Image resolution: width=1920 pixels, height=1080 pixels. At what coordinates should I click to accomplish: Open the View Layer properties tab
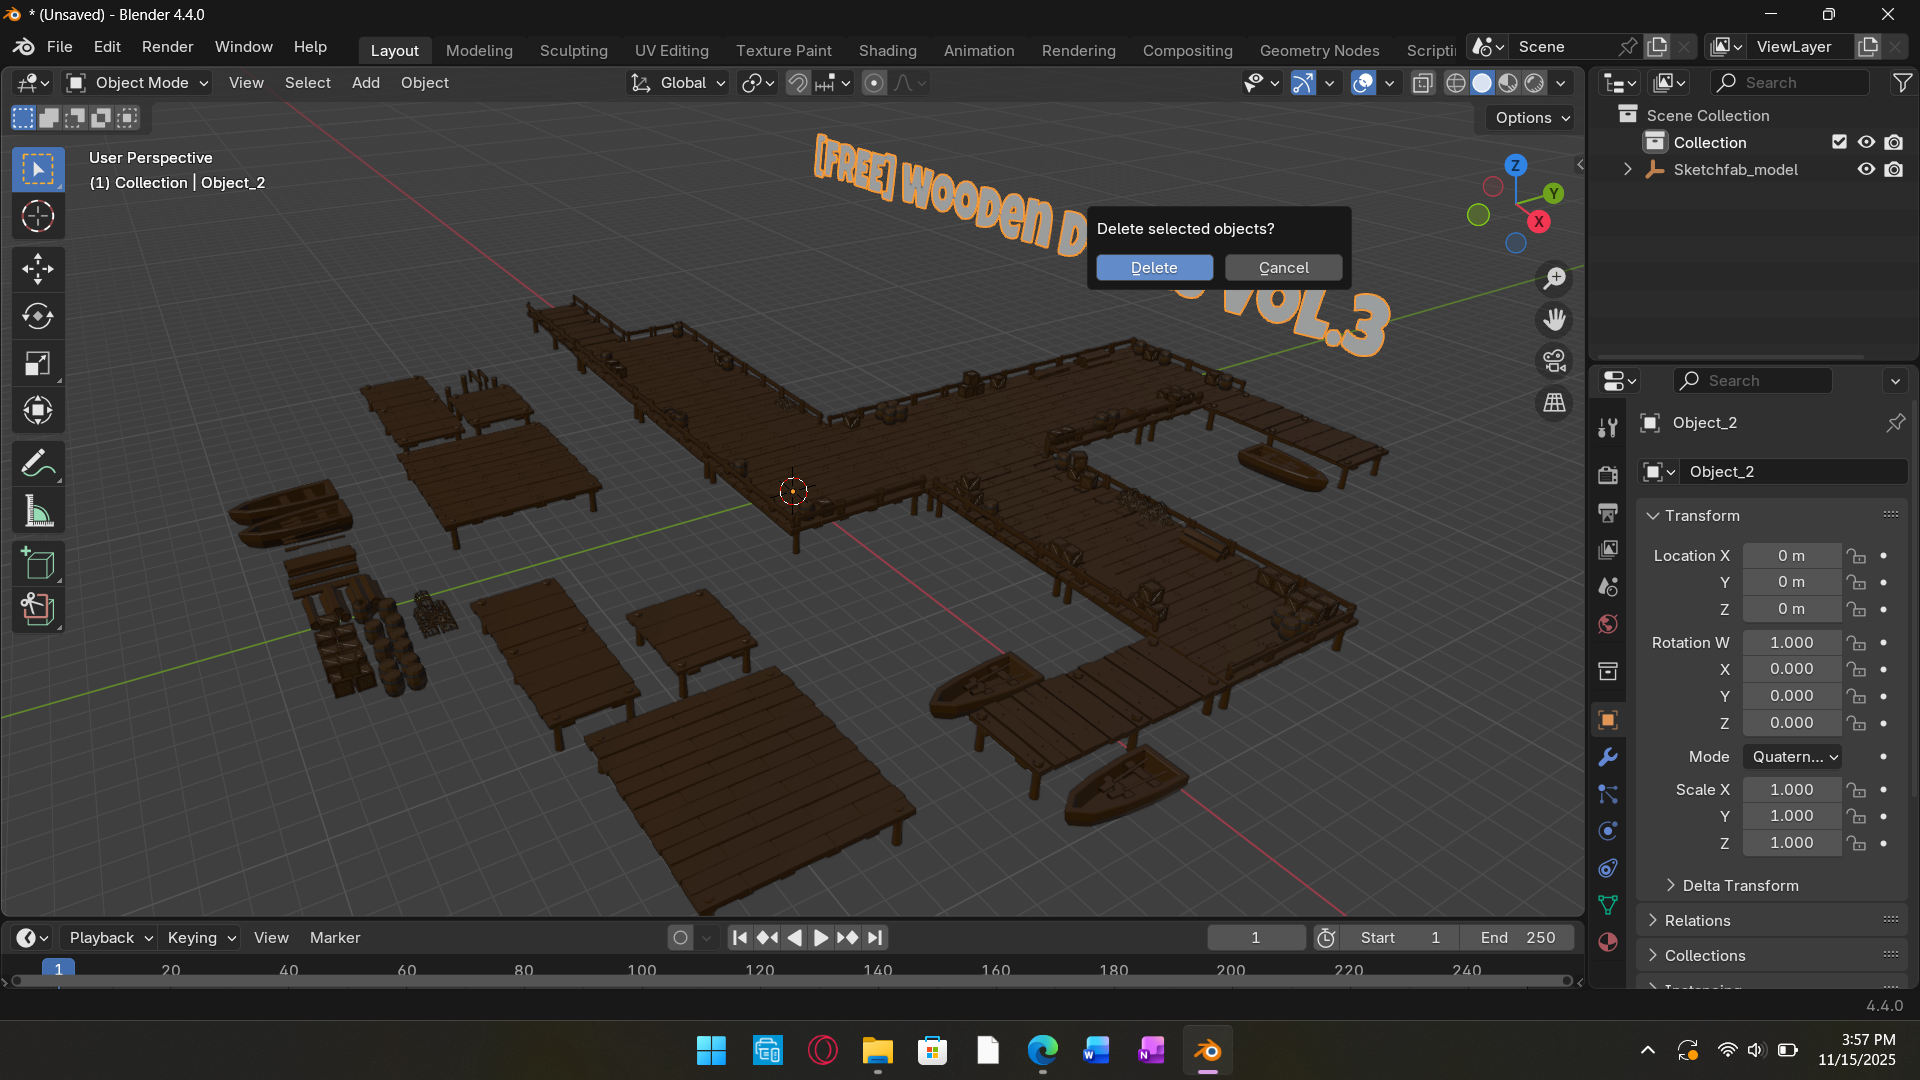(x=1608, y=549)
